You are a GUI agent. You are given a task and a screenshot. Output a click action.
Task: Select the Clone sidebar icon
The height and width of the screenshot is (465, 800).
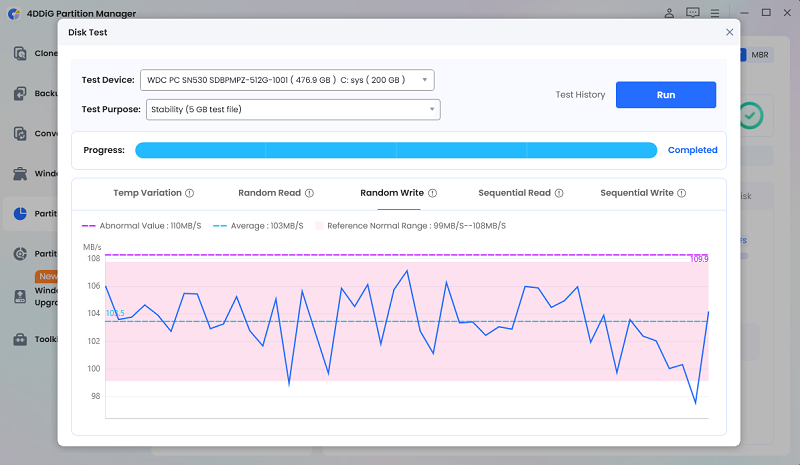coord(20,53)
